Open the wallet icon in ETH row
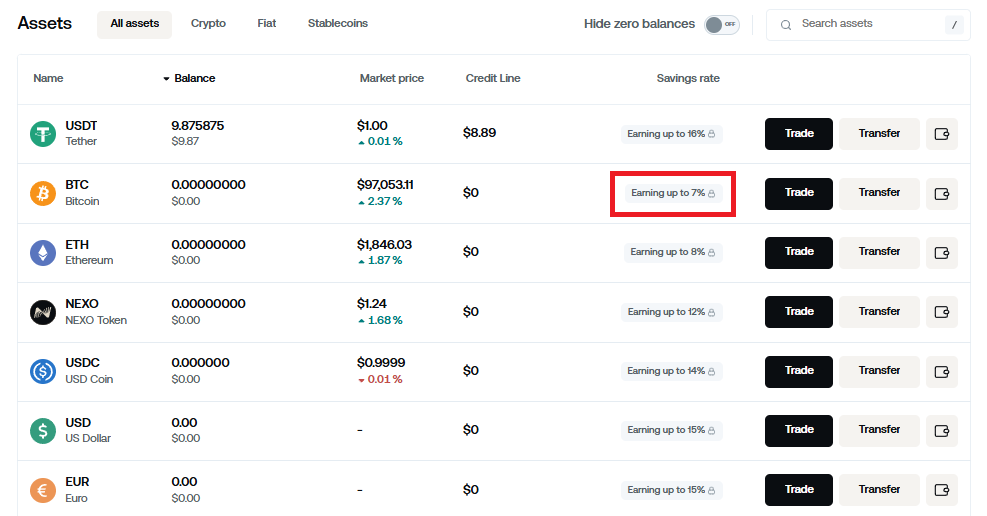Image resolution: width=987 pixels, height=516 pixels. (x=942, y=252)
